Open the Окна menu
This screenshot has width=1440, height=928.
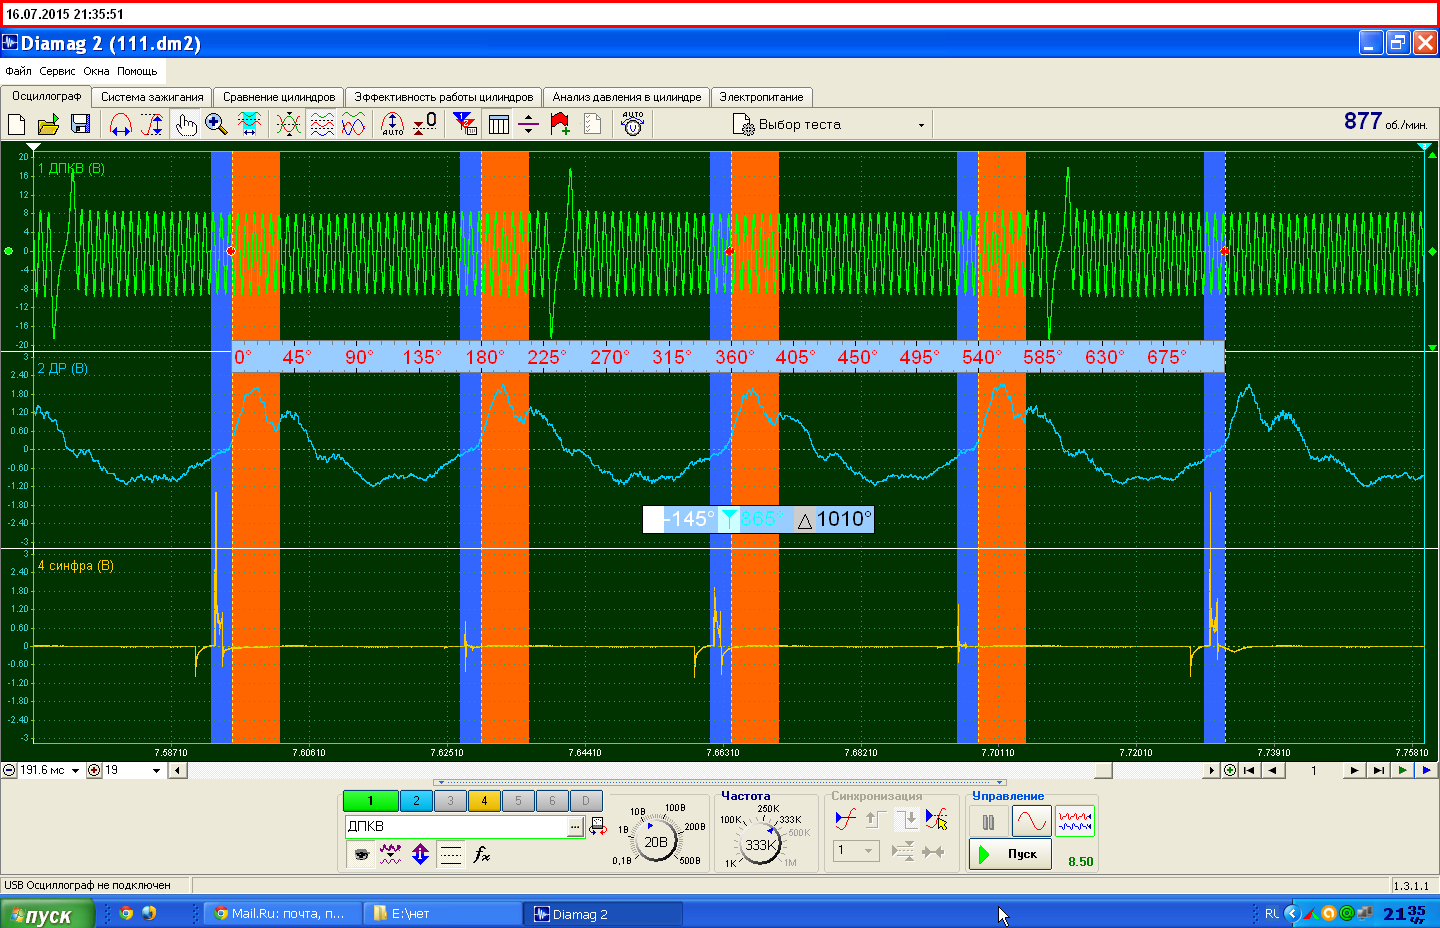tap(96, 71)
